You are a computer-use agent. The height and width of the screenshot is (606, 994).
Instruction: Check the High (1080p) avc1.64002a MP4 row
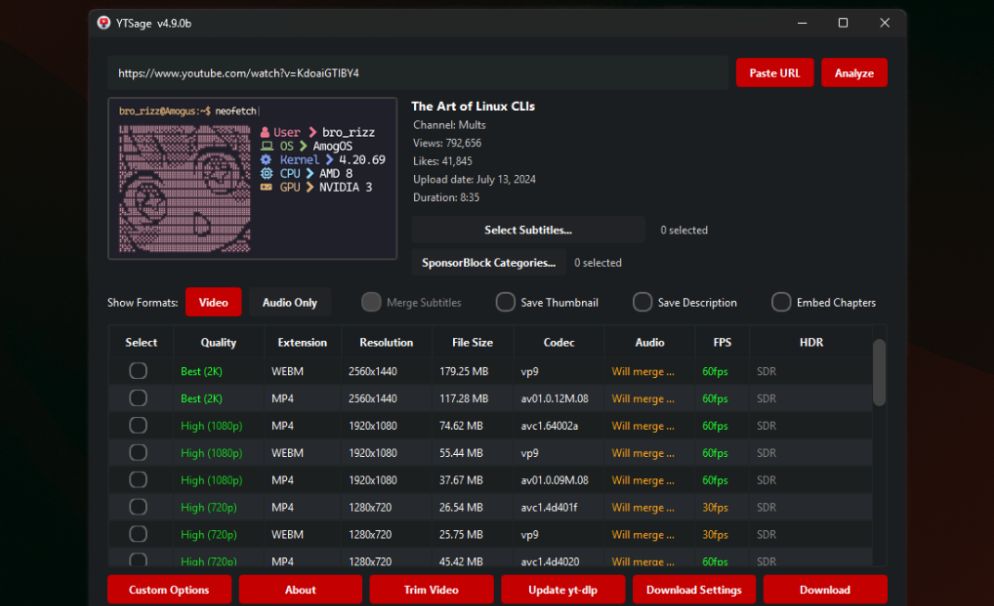(x=138, y=425)
